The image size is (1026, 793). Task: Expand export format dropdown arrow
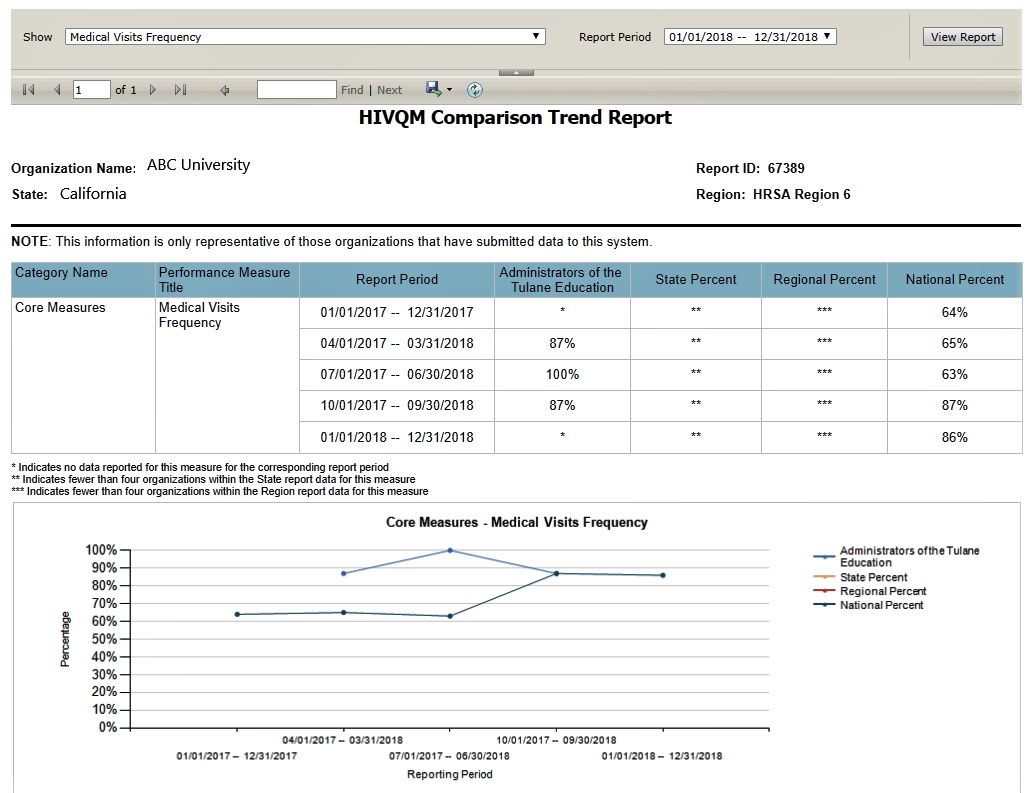click(x=449, y=90)
